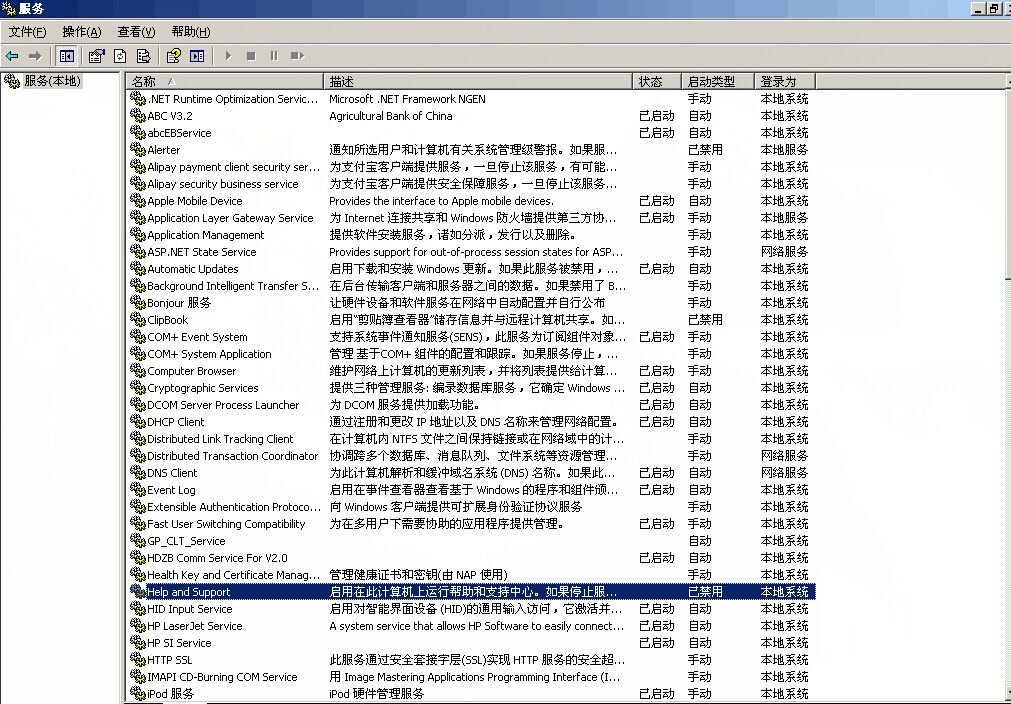Toggle the console tree visibility icon
Image resolution: width=1011 pixels, height=704 pixels.
[67, 55]
